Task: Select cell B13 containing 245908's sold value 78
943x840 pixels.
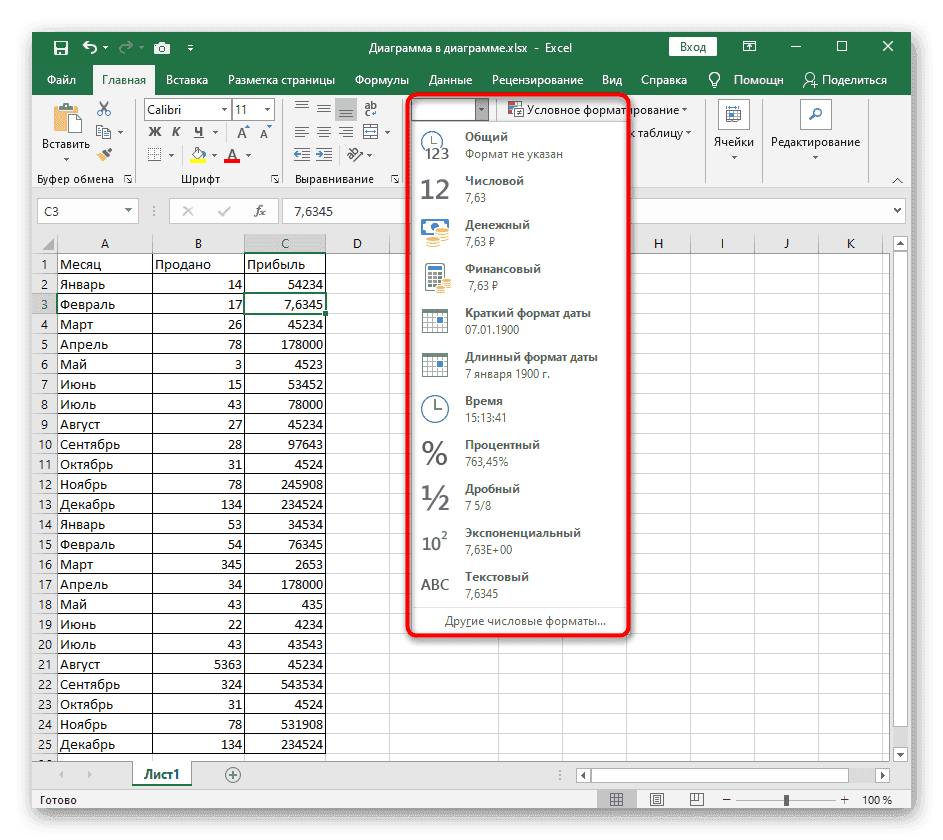Action: point(197,484)
